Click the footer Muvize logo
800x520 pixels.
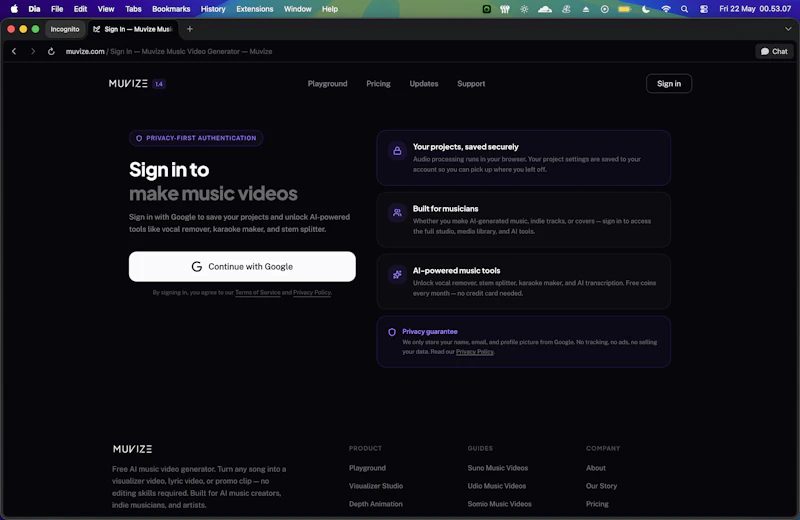pyautogui.click(x=132, y=449)
